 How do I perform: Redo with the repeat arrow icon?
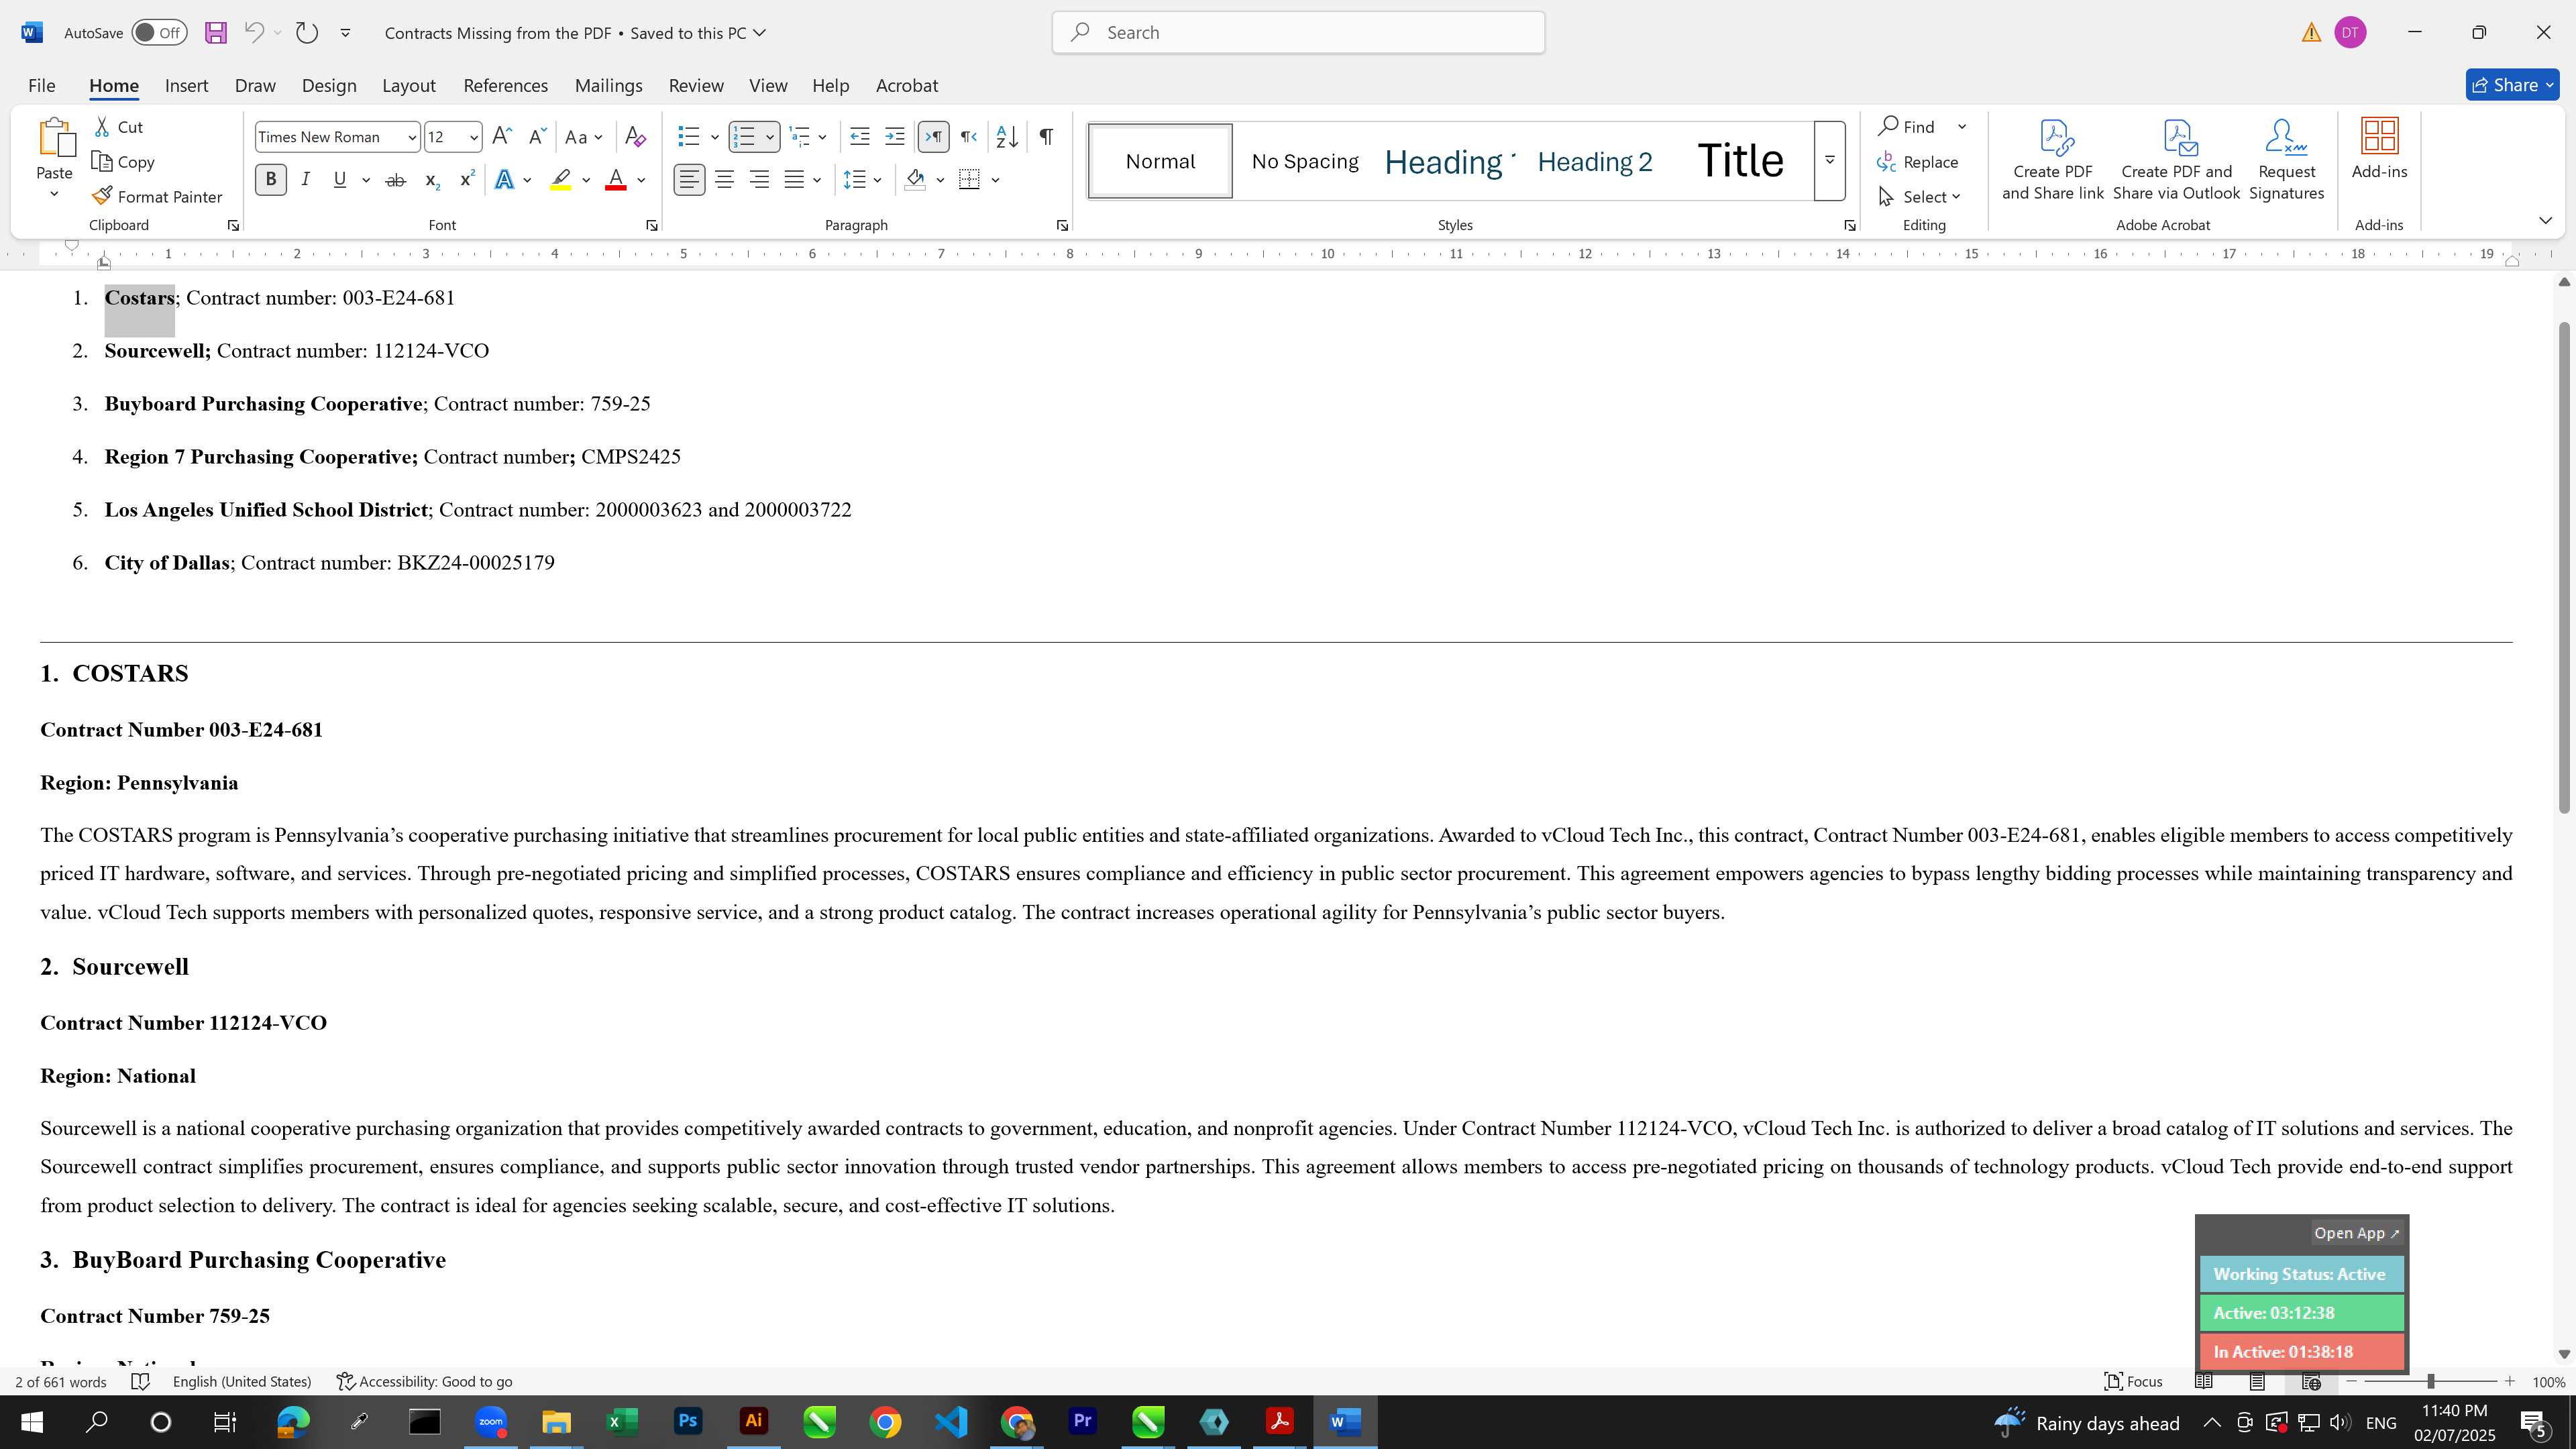click(x=307, y=33)
